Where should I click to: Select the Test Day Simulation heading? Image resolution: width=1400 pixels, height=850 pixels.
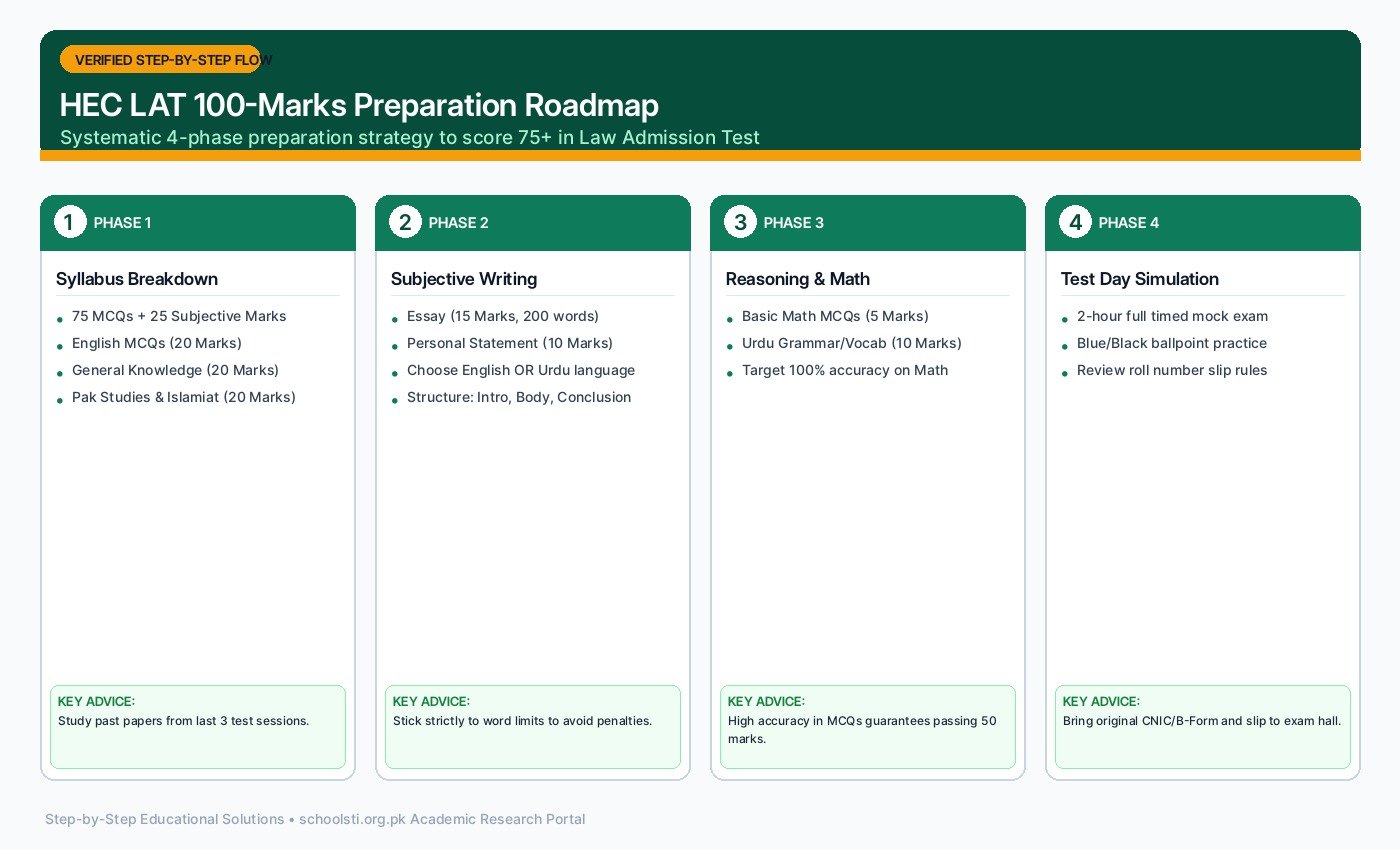pos(1140,279)
